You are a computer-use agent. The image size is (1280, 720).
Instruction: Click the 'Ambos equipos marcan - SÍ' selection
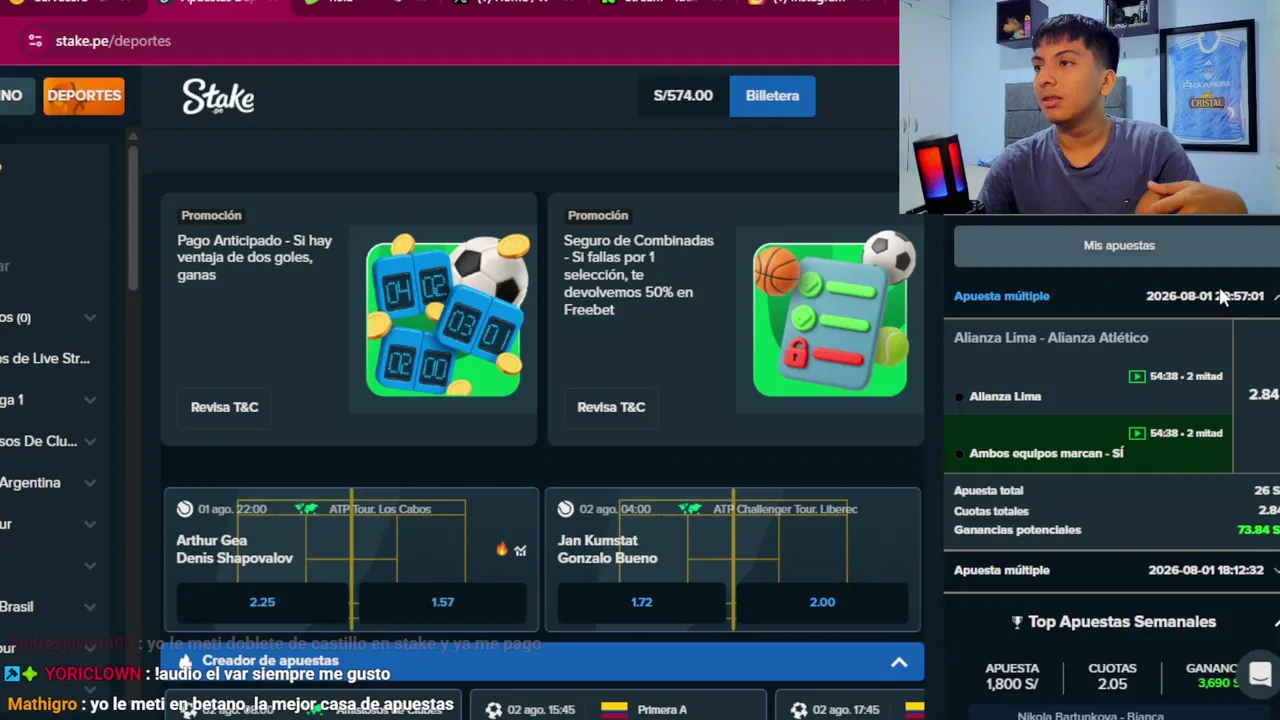point(1046,454)
